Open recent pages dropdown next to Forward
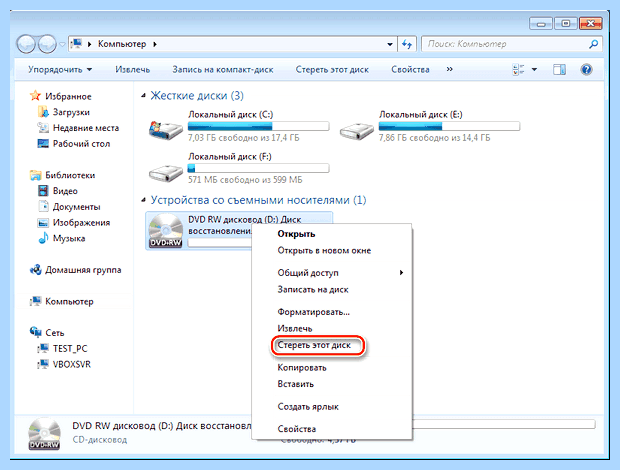 coord(62,44)
